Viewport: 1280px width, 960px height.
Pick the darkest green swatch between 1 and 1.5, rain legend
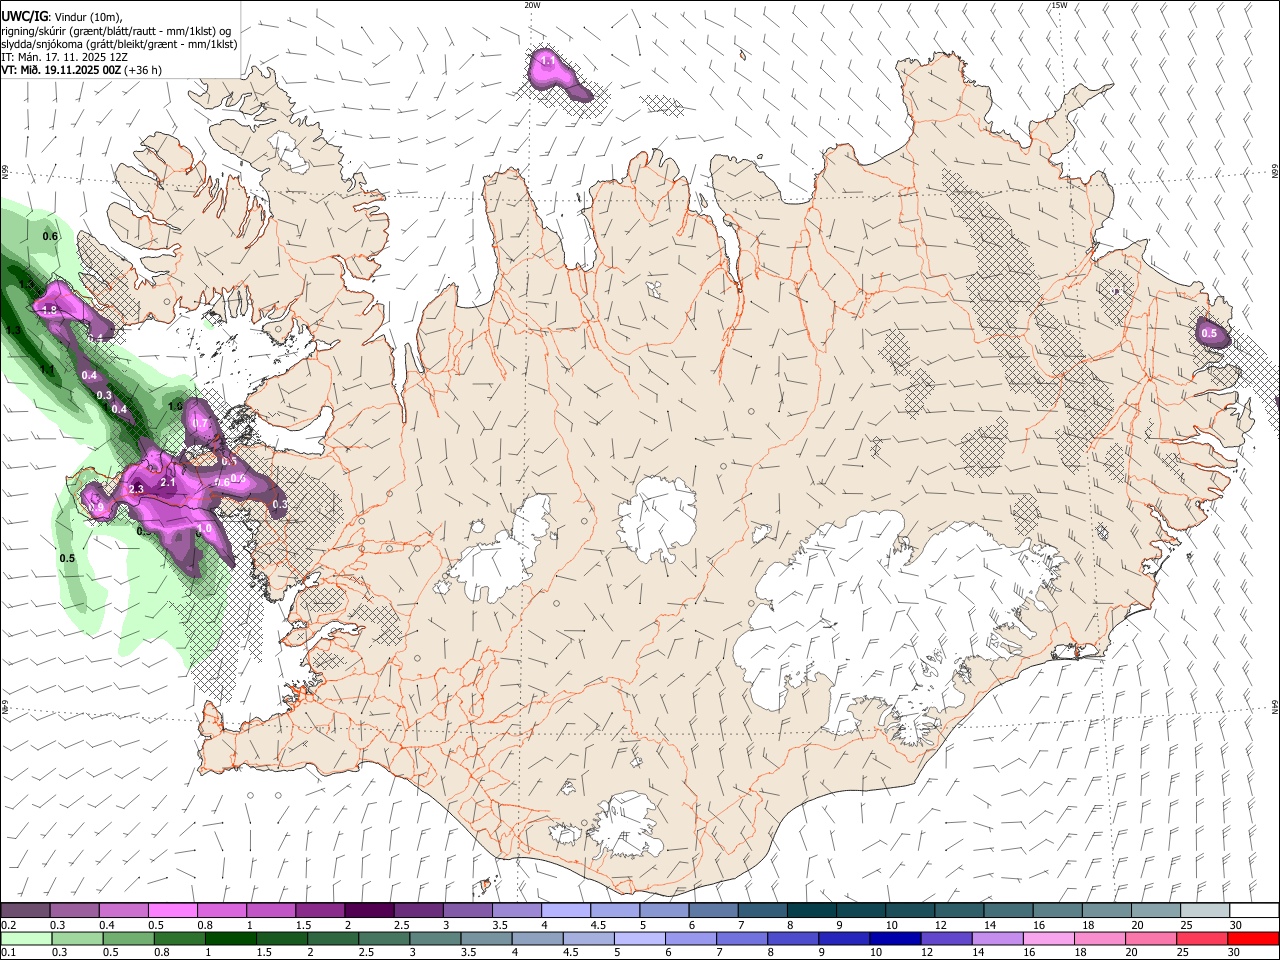[x=232, y=938]
